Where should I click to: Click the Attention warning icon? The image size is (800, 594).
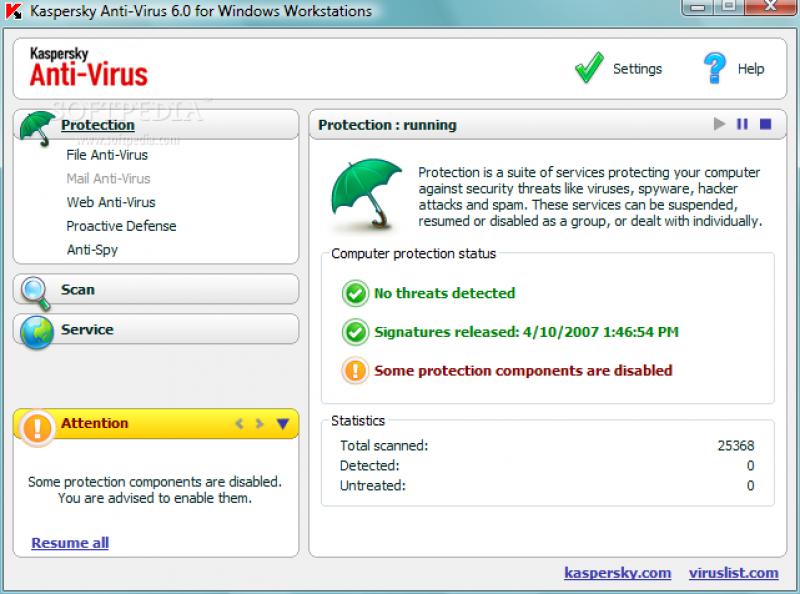point(37,423)
